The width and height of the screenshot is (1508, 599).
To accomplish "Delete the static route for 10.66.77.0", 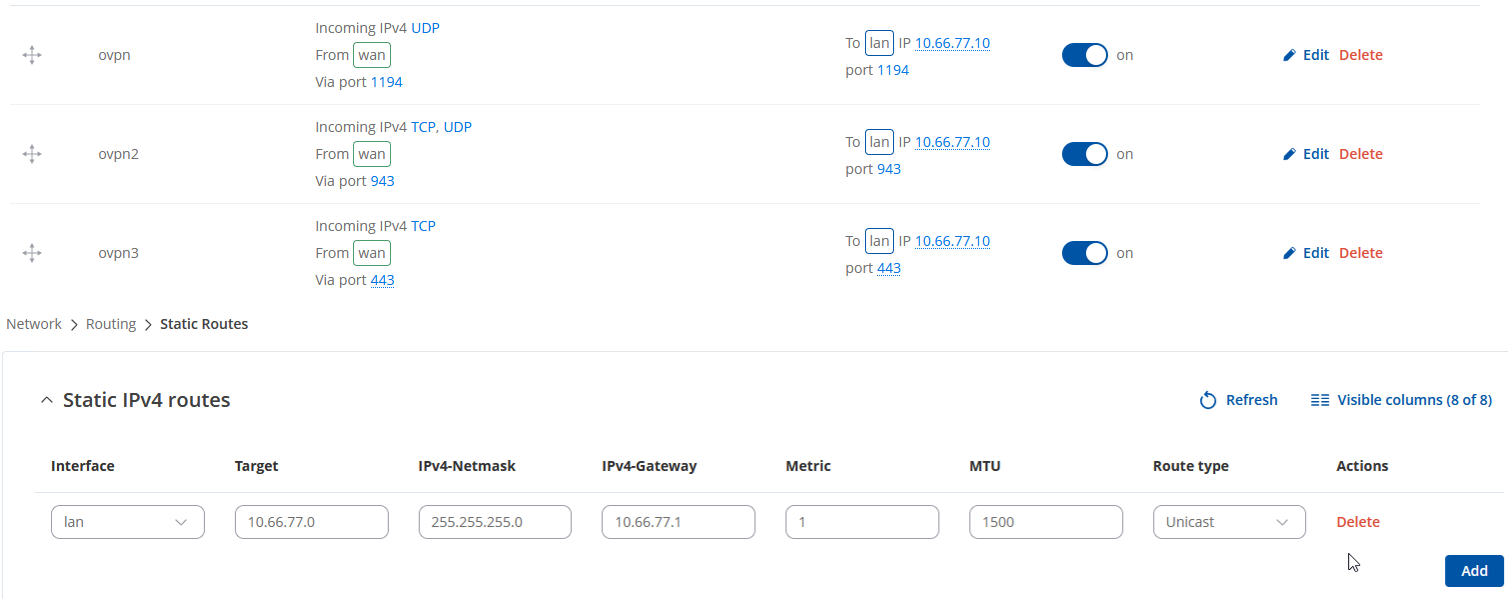I will (1358, 522).
